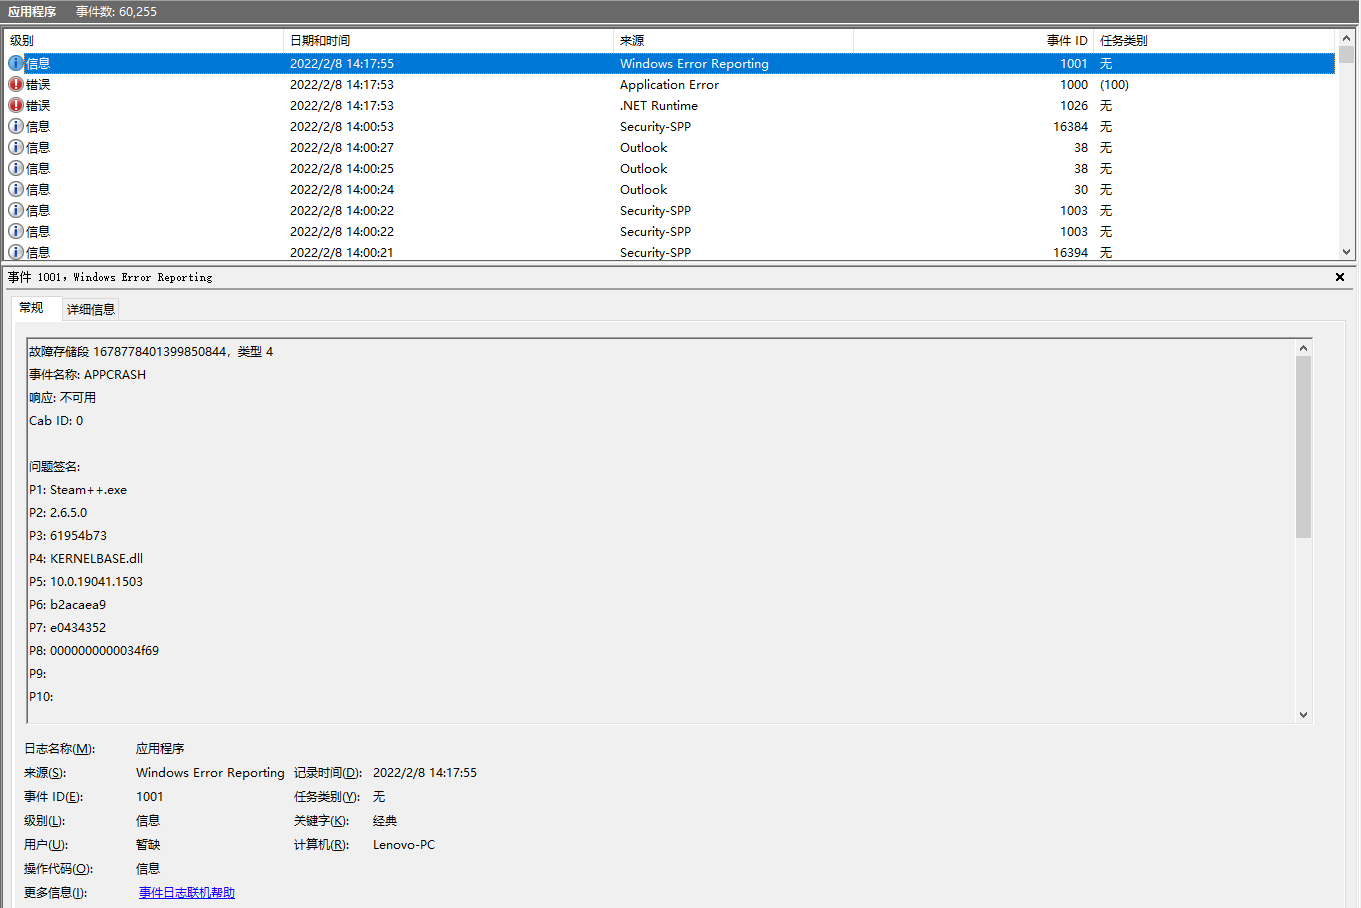Select the Security-SPP event 16384 row

tap(670, 126)
